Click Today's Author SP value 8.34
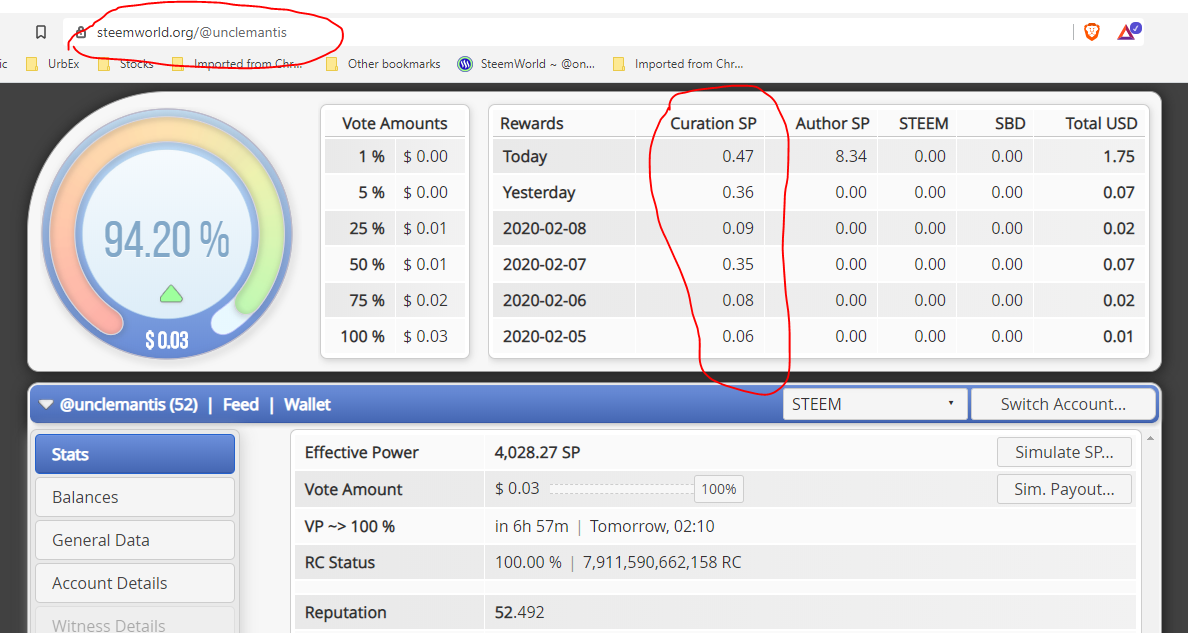The width and height of the screenshot is (1188, 633). tap(851, 156)
